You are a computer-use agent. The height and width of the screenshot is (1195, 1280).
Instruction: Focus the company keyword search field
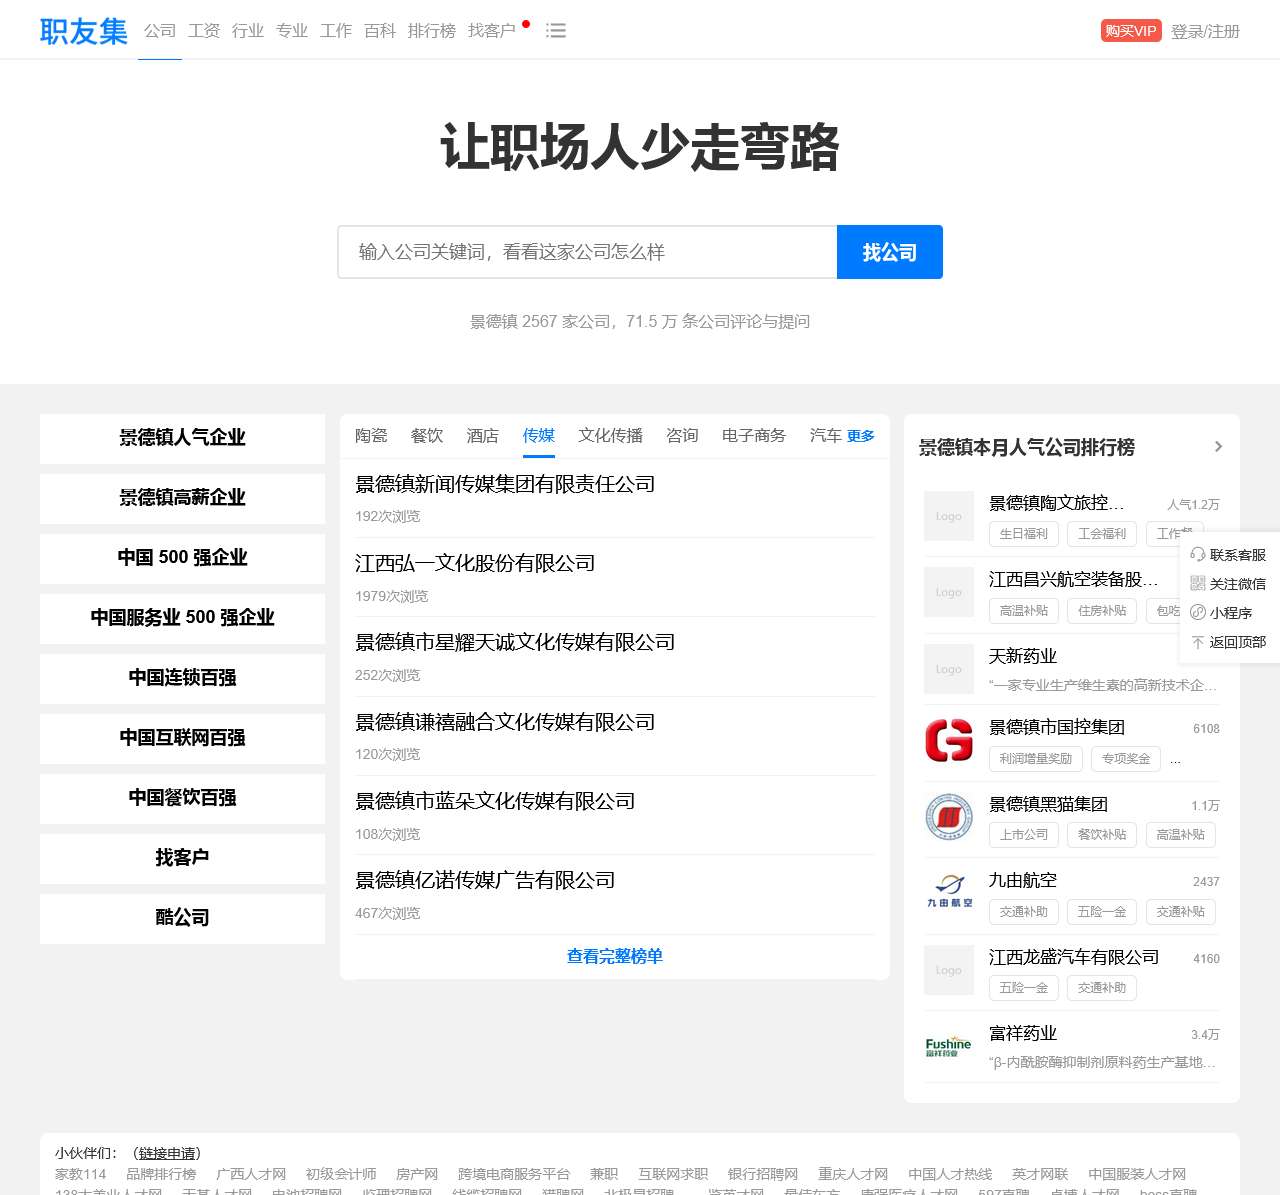(x=588, y=252)
